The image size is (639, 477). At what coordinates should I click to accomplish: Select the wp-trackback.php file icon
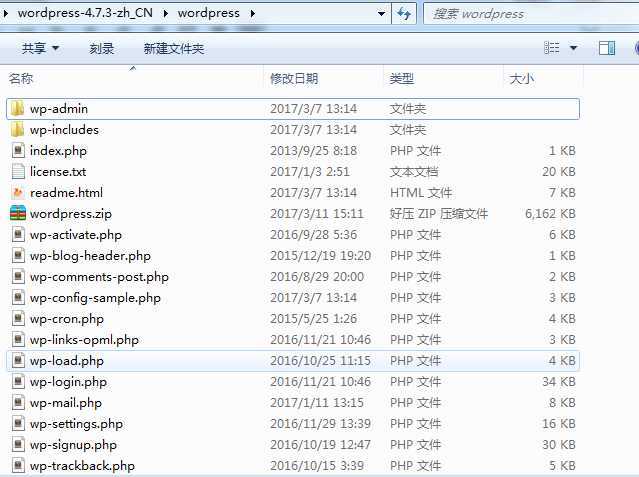[x=18, y=466]
